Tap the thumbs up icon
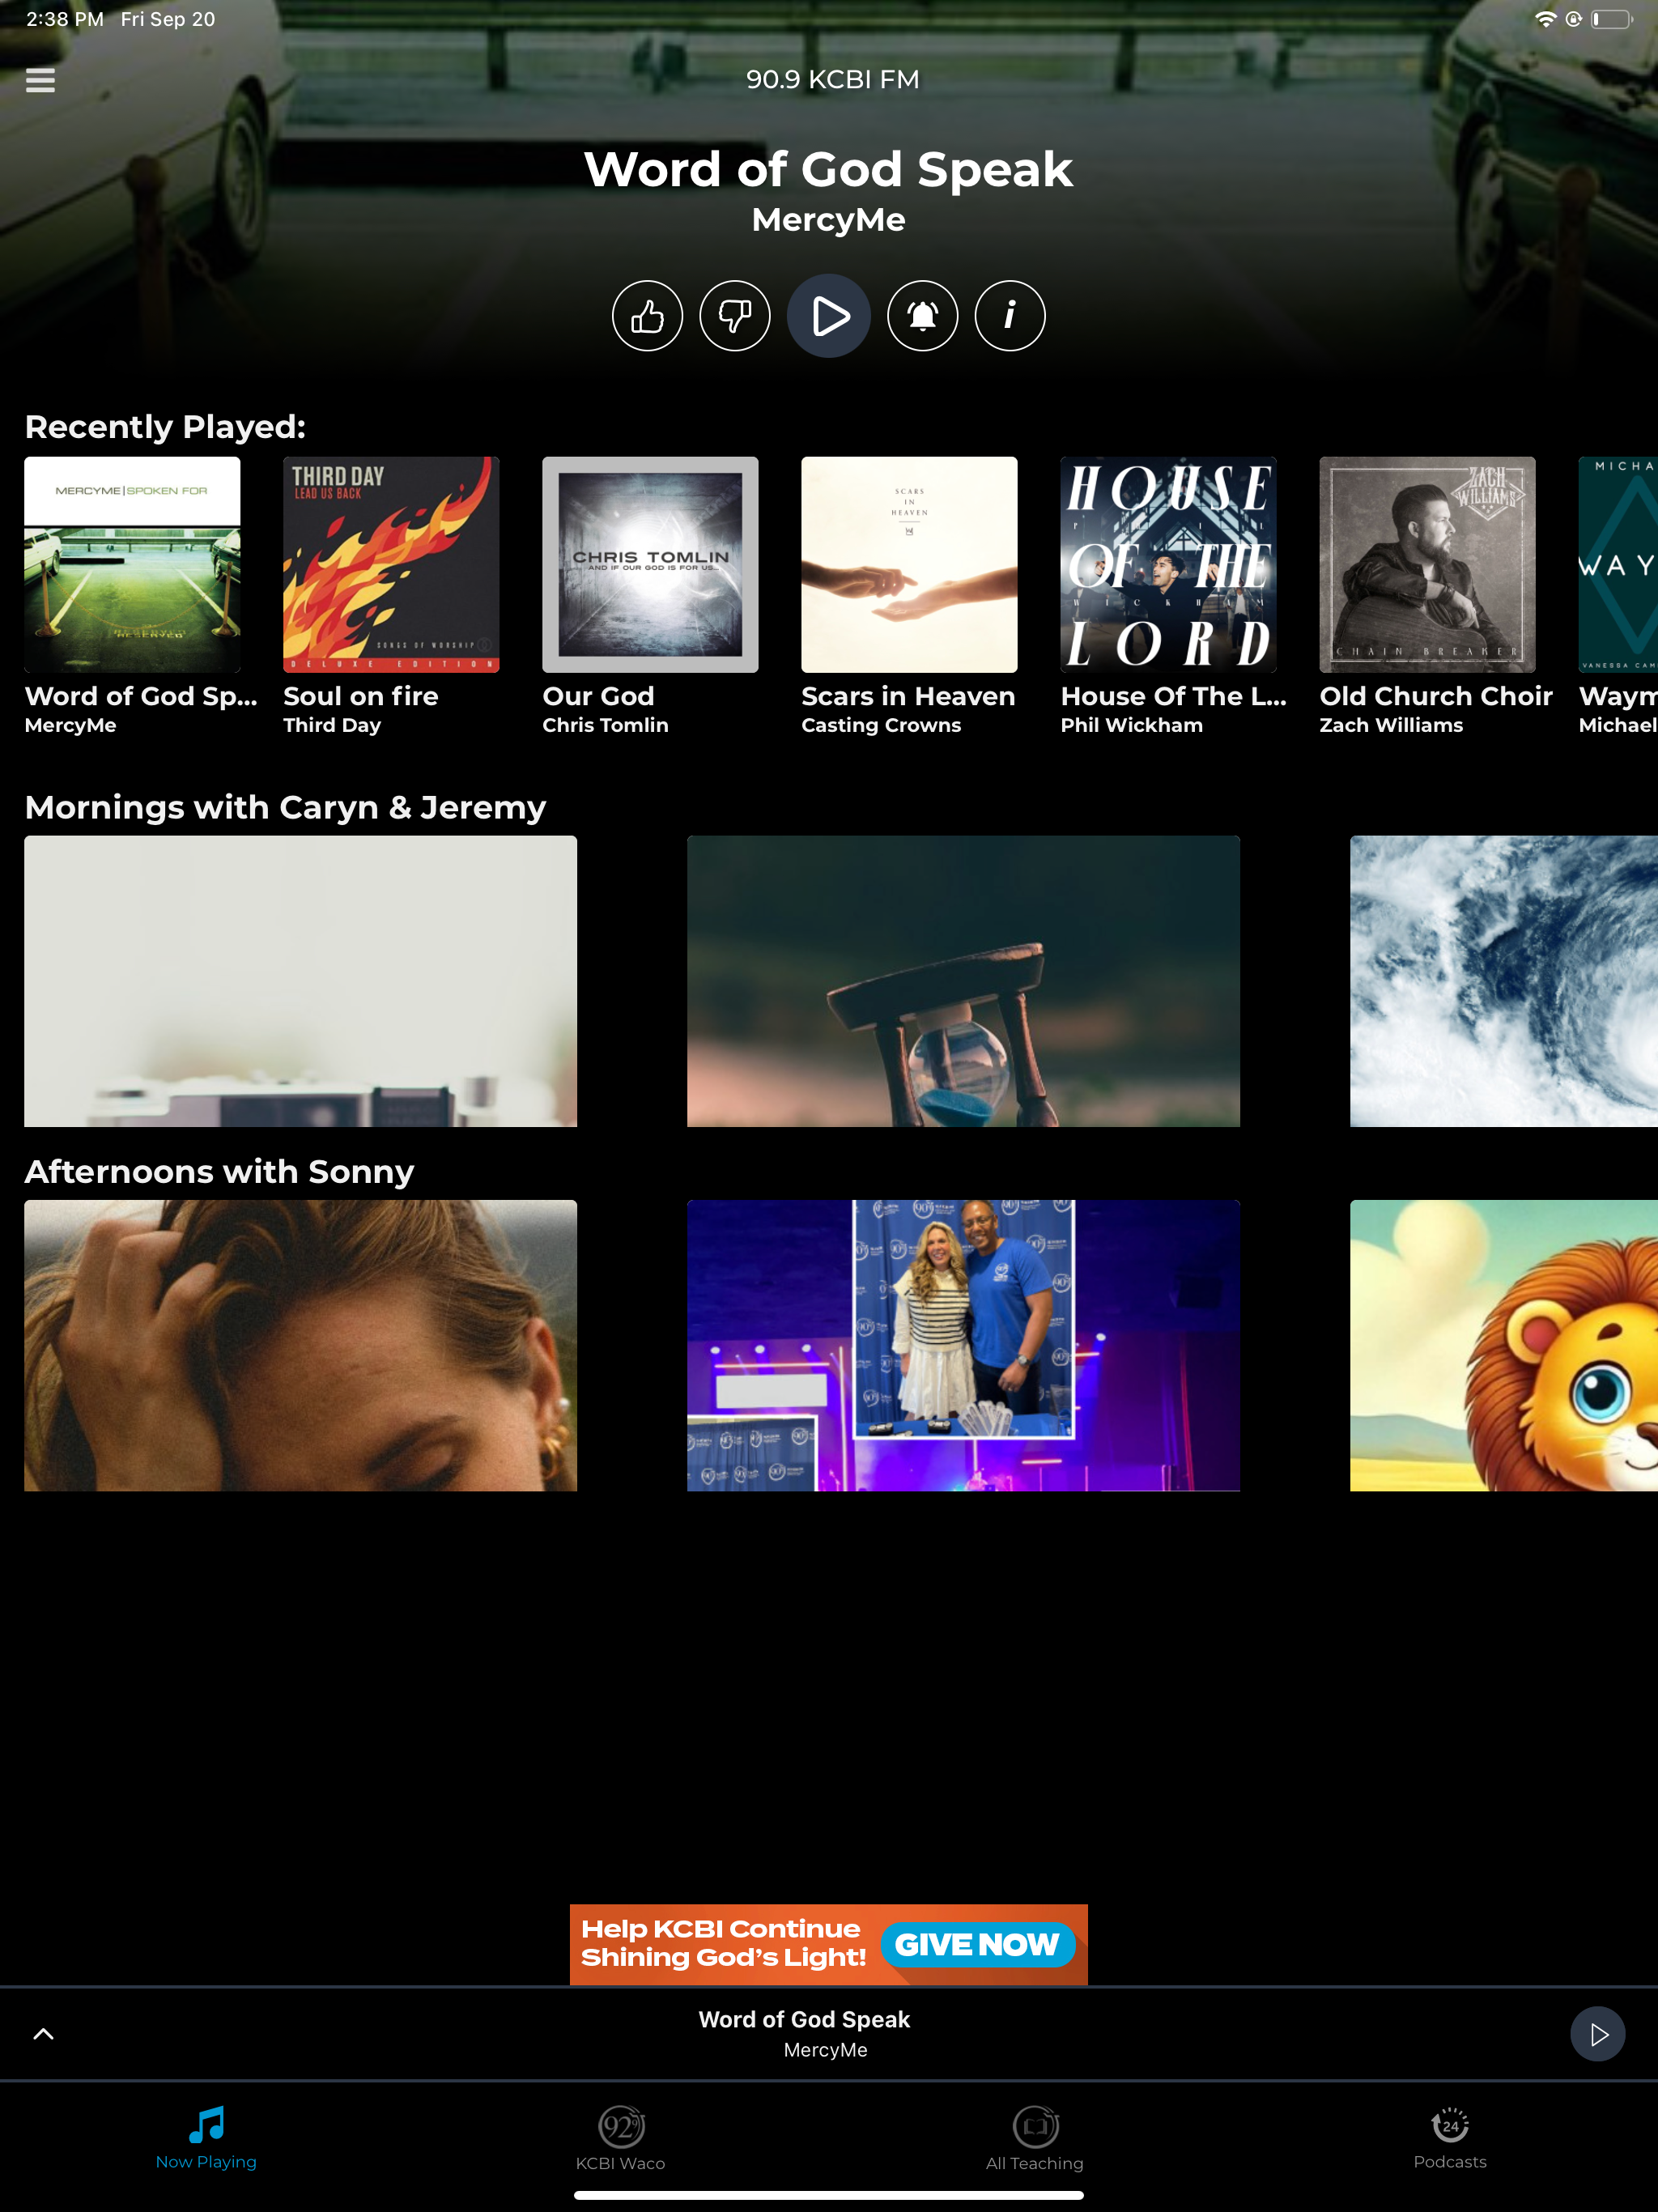This screenshot has width=1658, height=2212. tap(647, 316)
